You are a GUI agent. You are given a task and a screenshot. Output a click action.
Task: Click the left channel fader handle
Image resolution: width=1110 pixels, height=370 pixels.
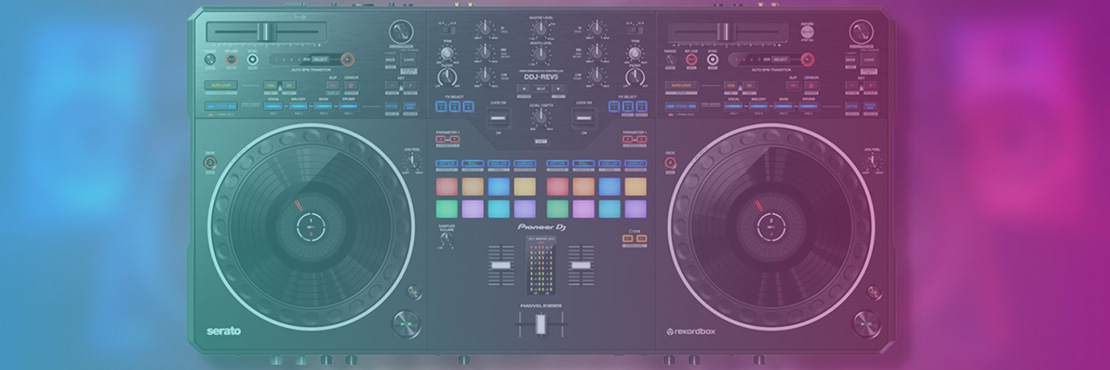501,264
